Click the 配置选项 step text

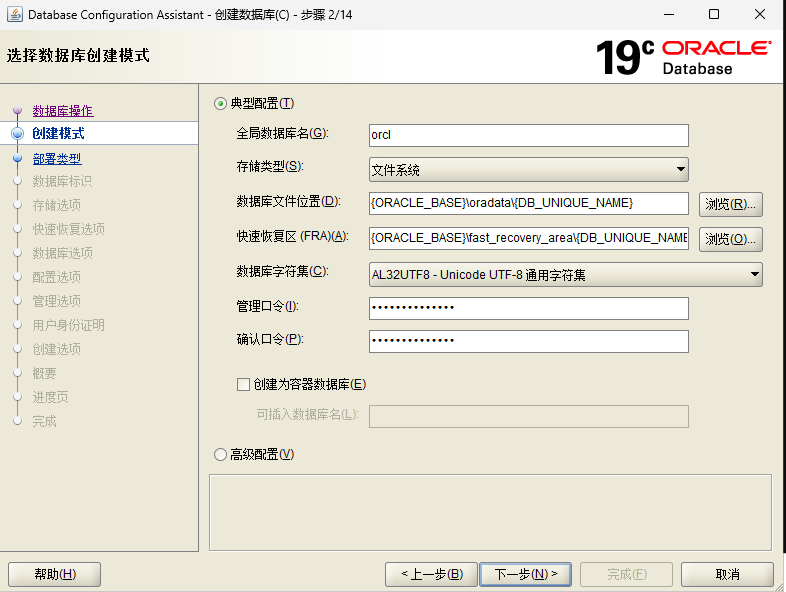[x=57, y=277]
